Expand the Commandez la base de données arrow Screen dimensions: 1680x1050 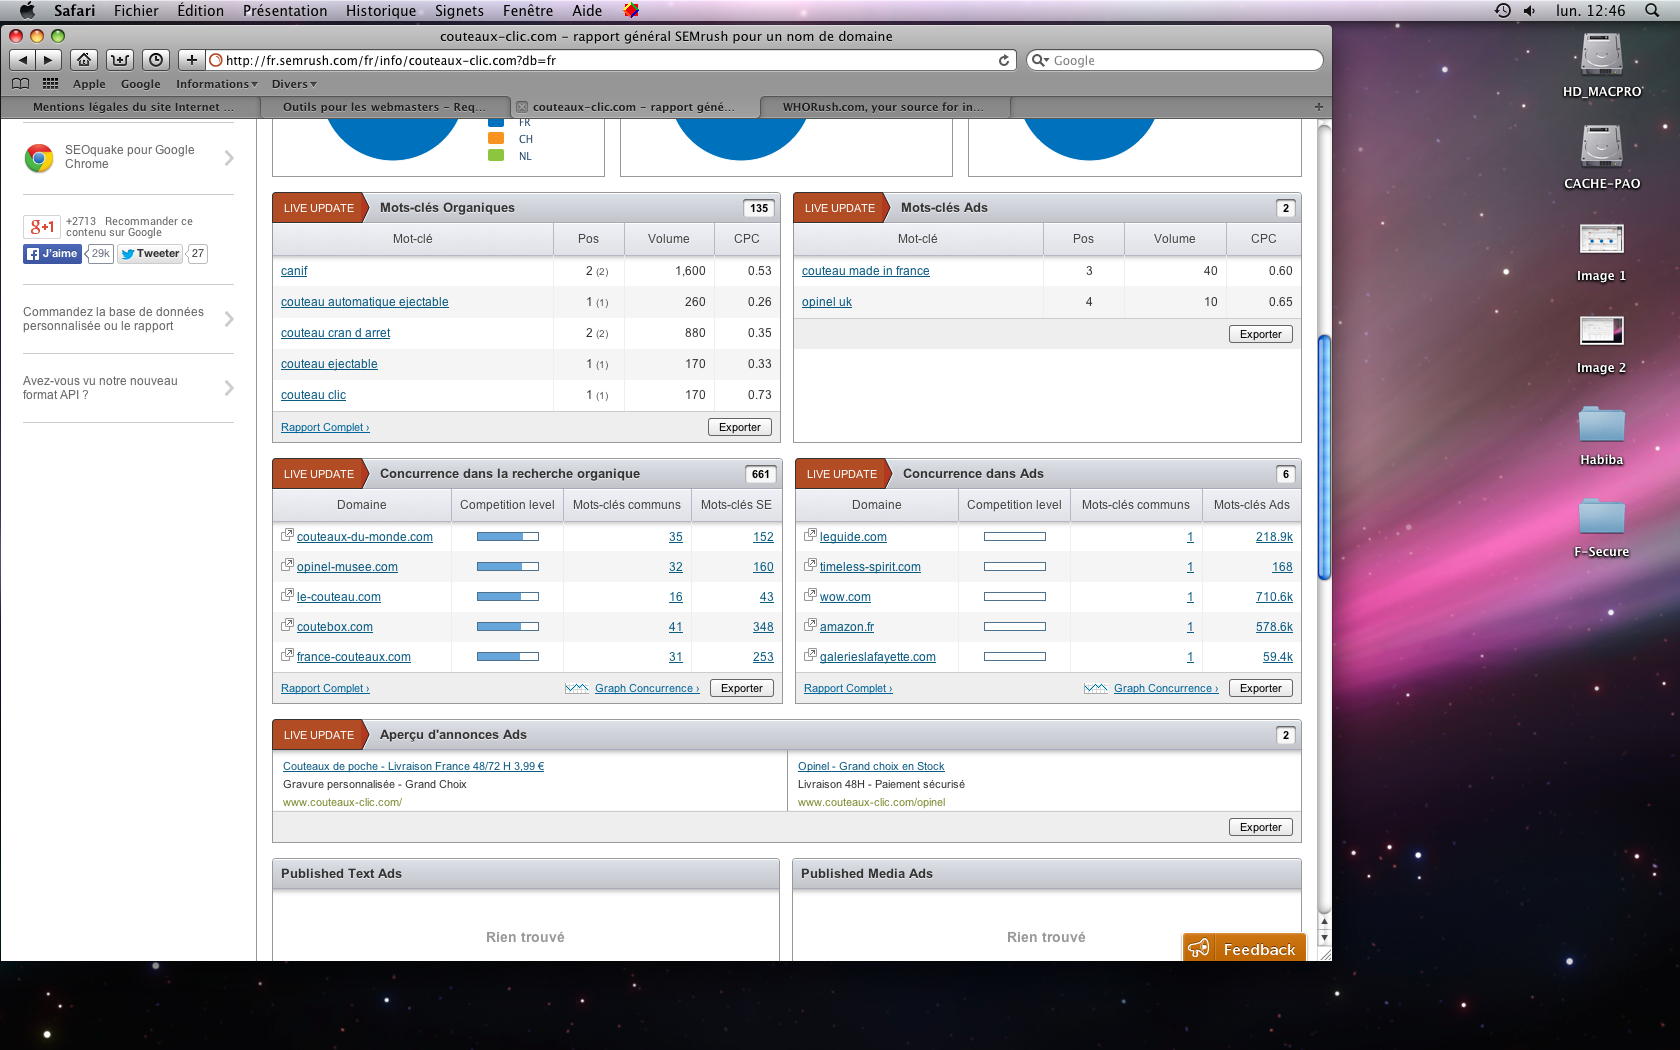click(x=229, y=319)
